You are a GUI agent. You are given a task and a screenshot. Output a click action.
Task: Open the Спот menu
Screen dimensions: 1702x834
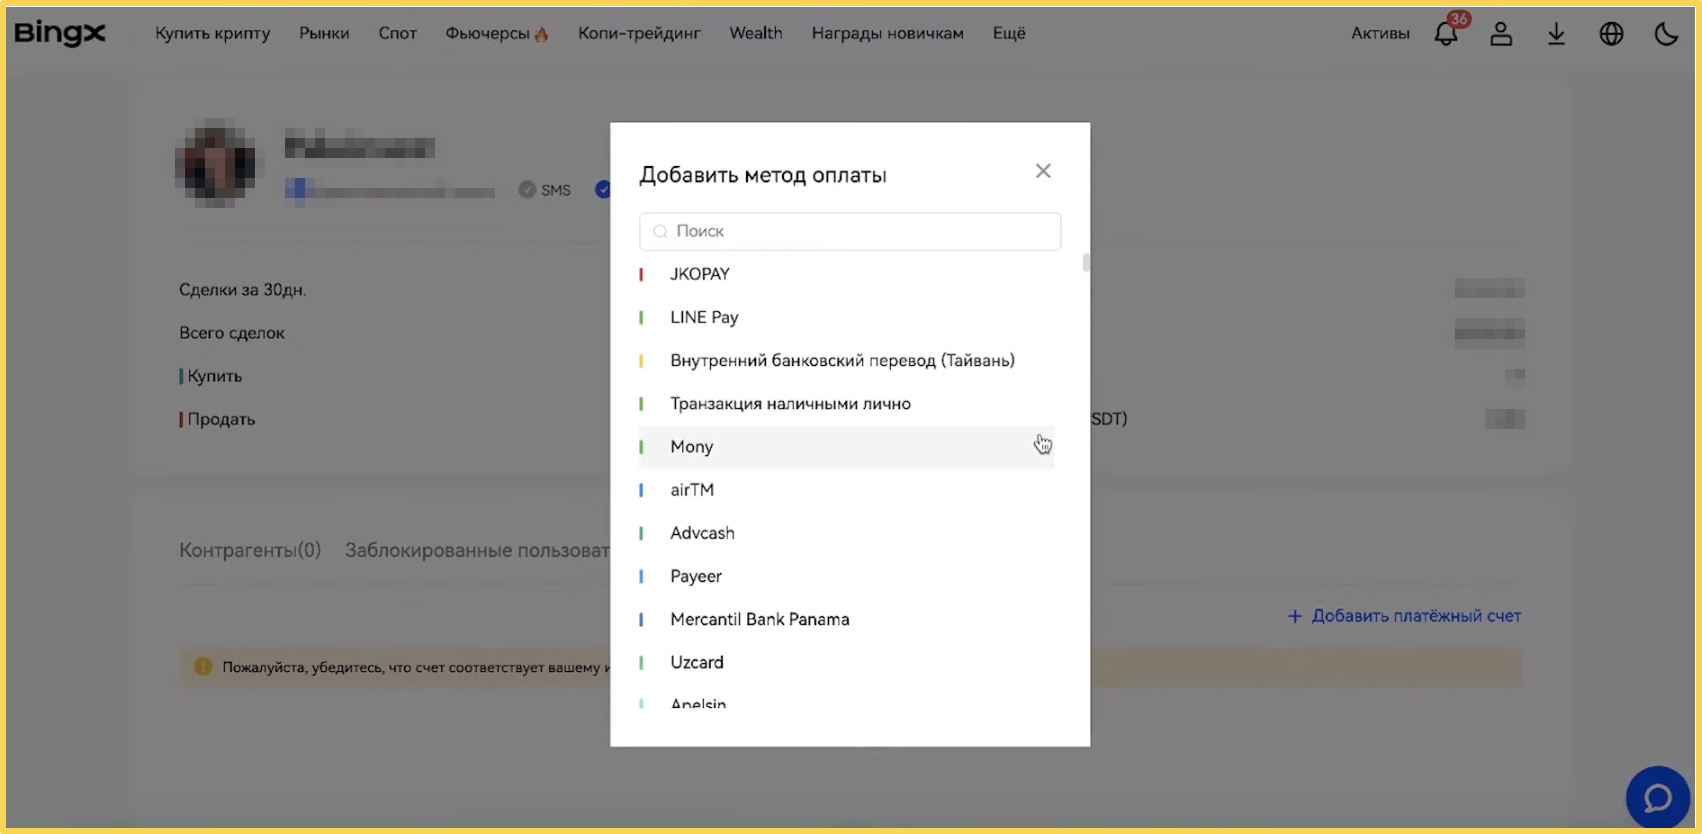point(397,33)
